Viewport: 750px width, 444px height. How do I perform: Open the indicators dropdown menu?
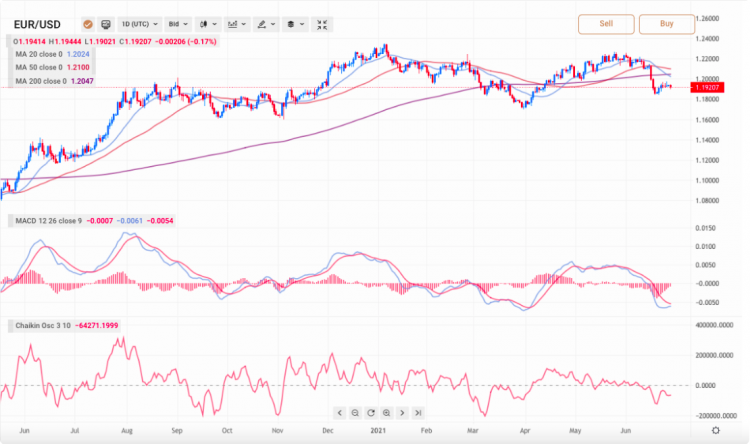click(x=237, y=22)
